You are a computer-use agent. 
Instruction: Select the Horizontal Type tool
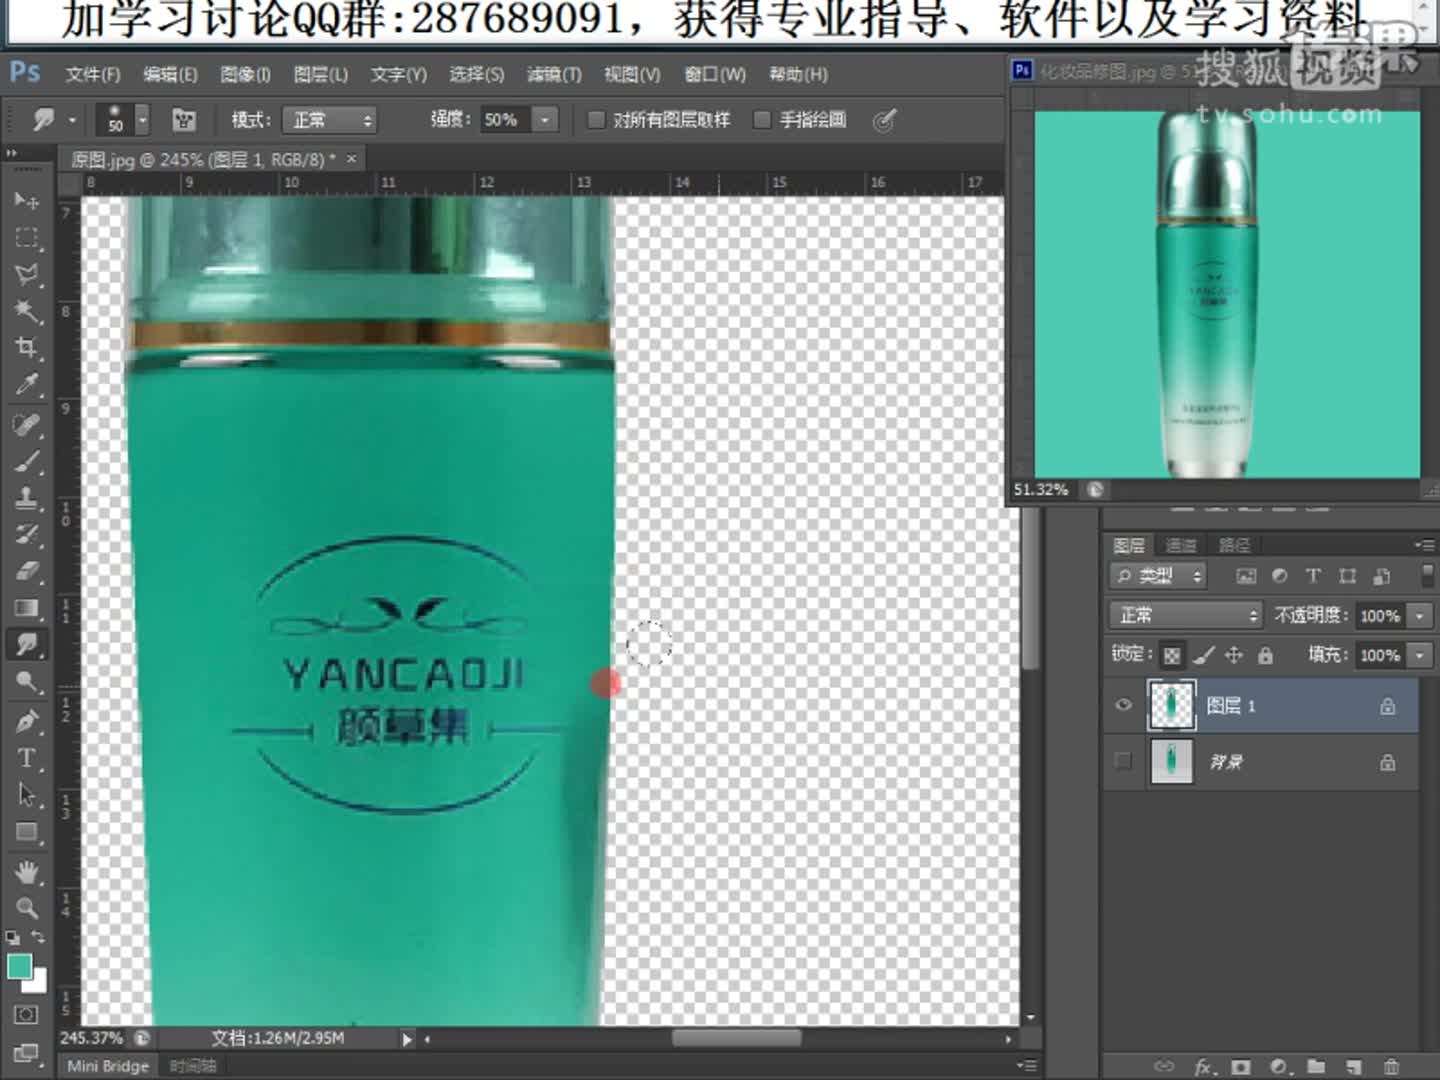[x=26, y=758]
